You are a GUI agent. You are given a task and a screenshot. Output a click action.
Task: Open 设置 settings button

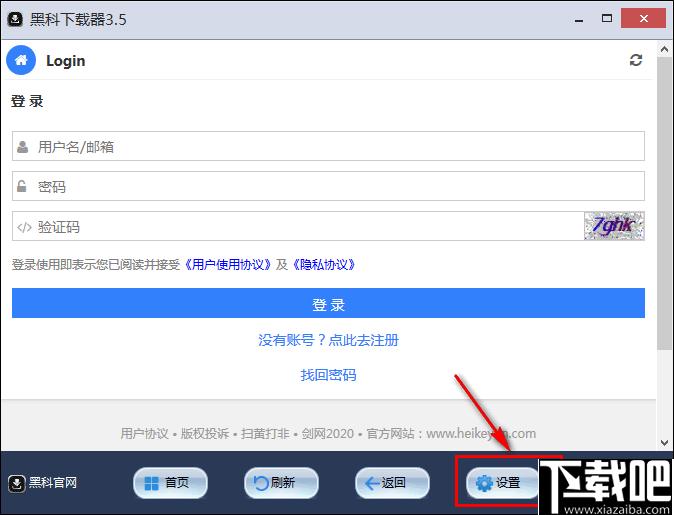(502, 483)
